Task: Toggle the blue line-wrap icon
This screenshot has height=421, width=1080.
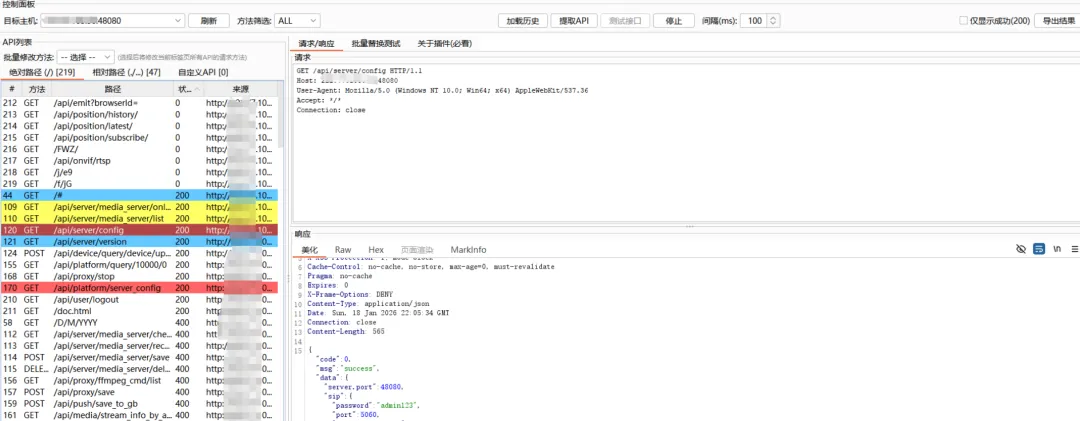Action: click(1039, 249)
